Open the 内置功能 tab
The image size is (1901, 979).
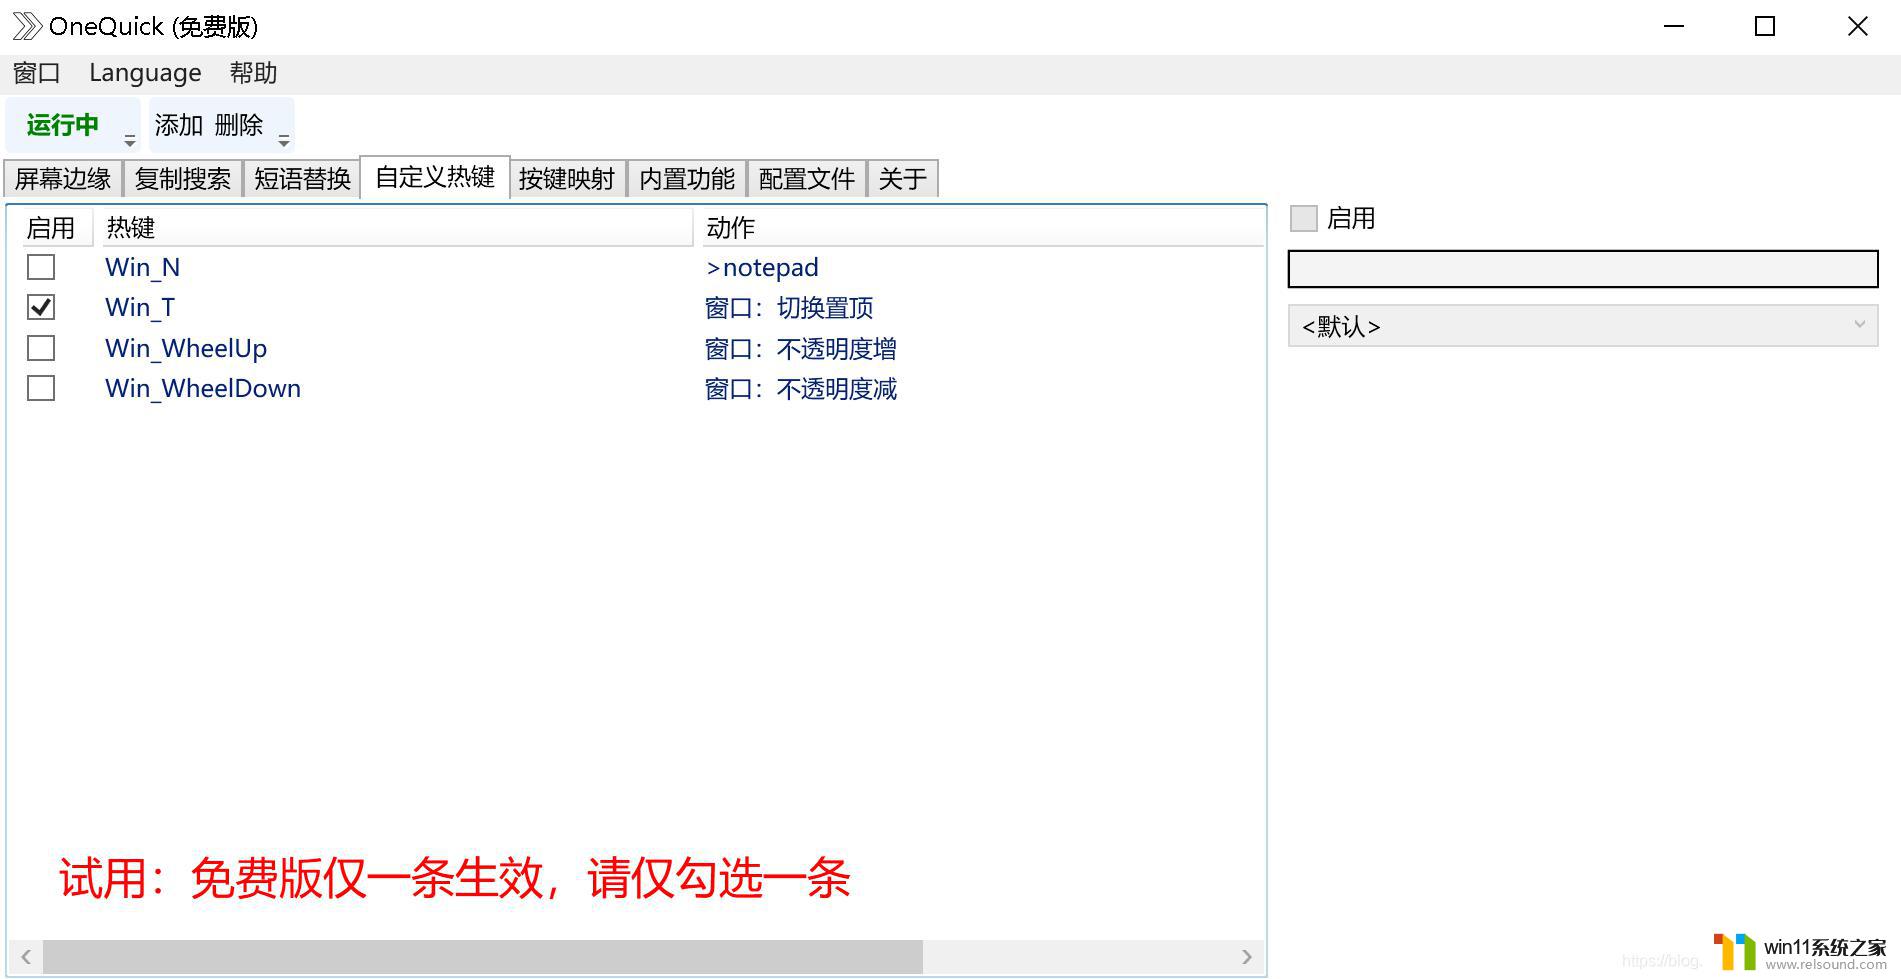point(687,179)
